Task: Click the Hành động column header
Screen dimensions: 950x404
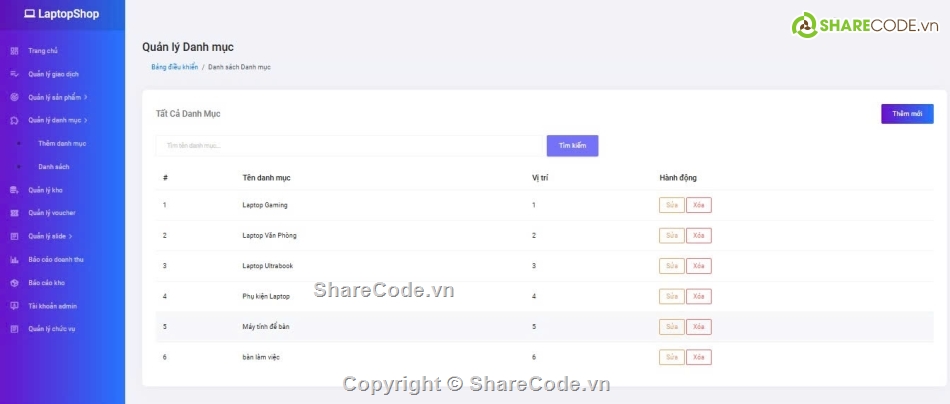Action: point(678,178)
